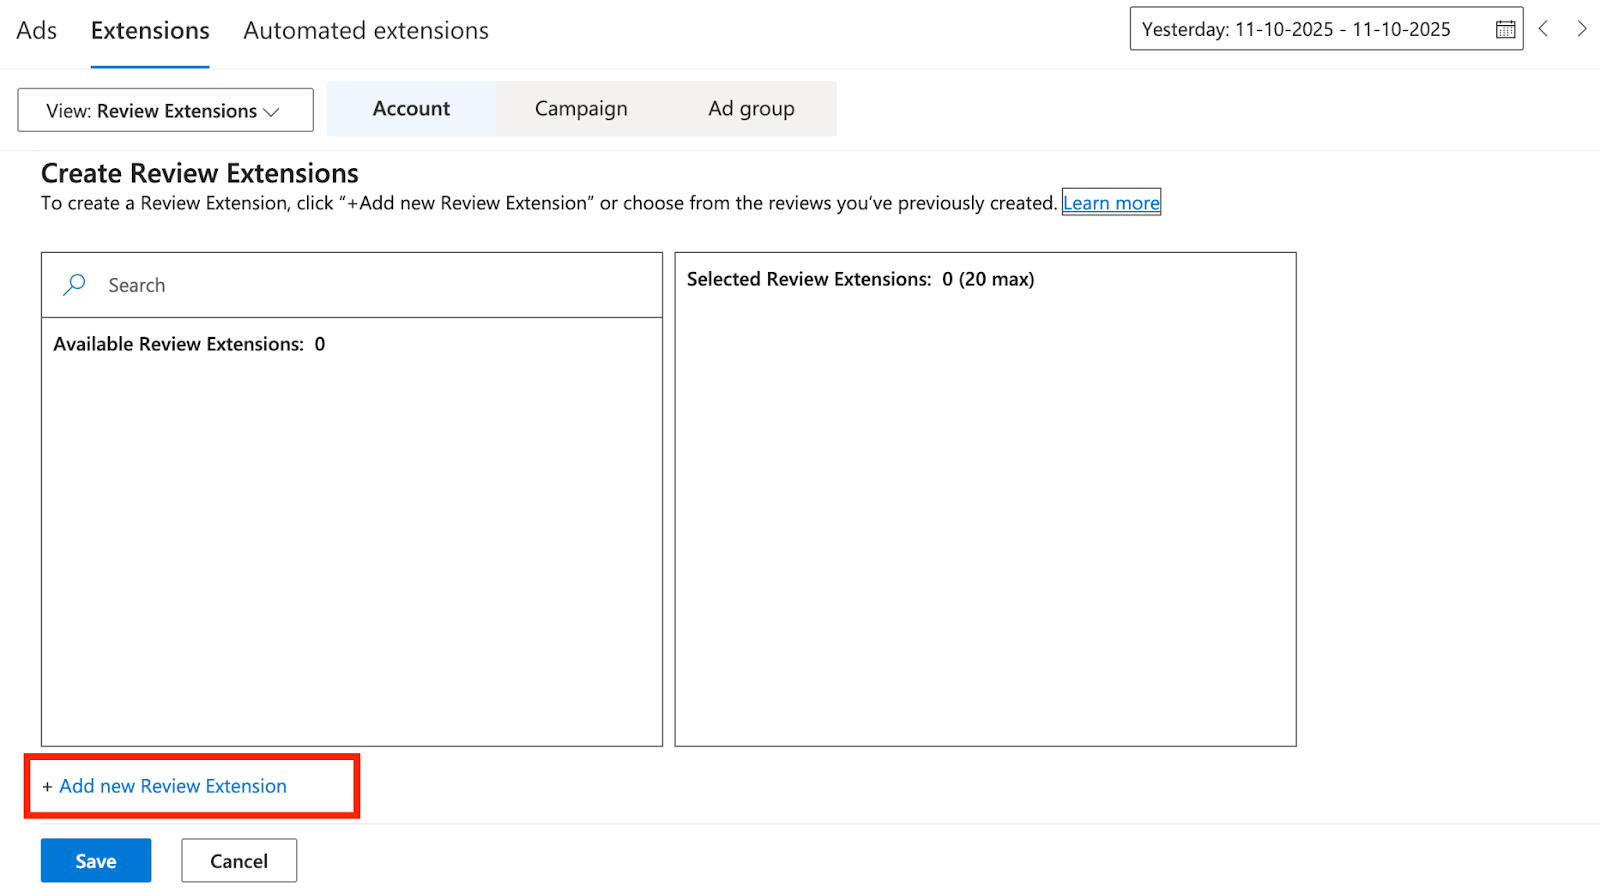
Task: Go to next date range arrow
Action: [x=1581, y=29]
